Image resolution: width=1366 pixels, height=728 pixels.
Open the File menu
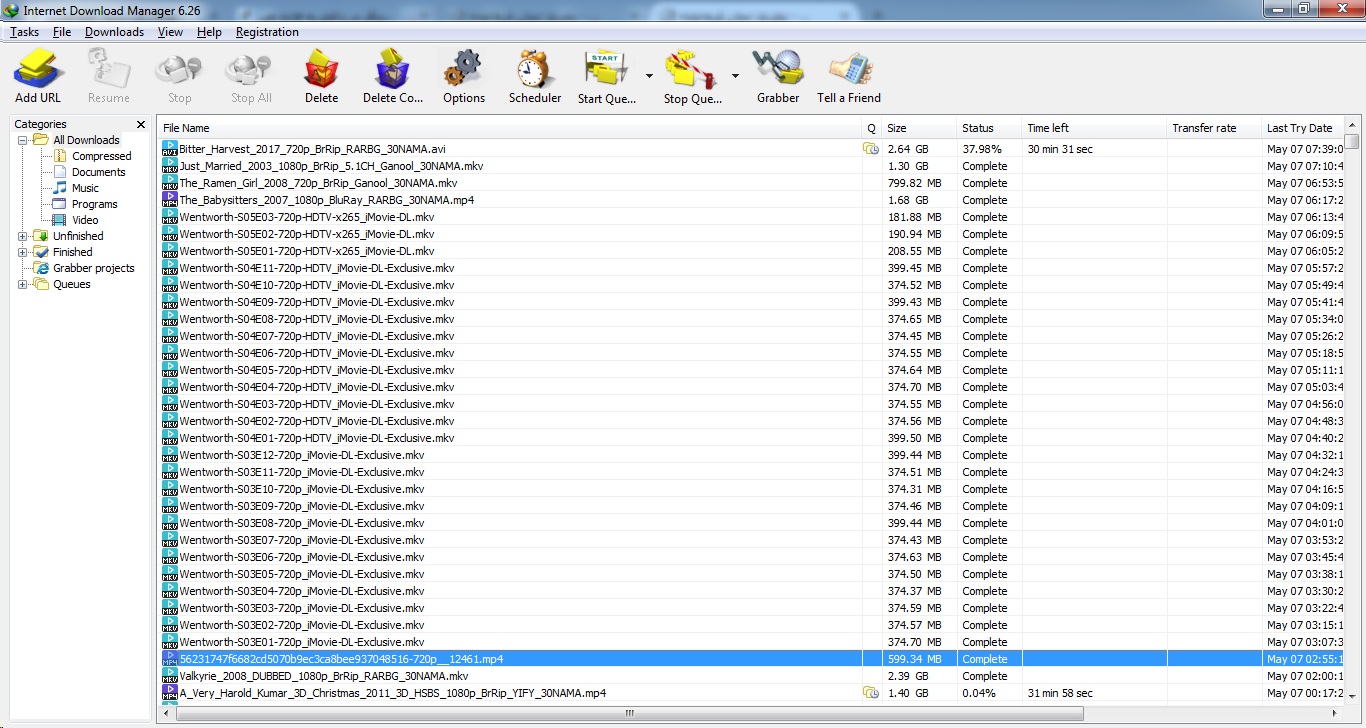pos(62,32)
